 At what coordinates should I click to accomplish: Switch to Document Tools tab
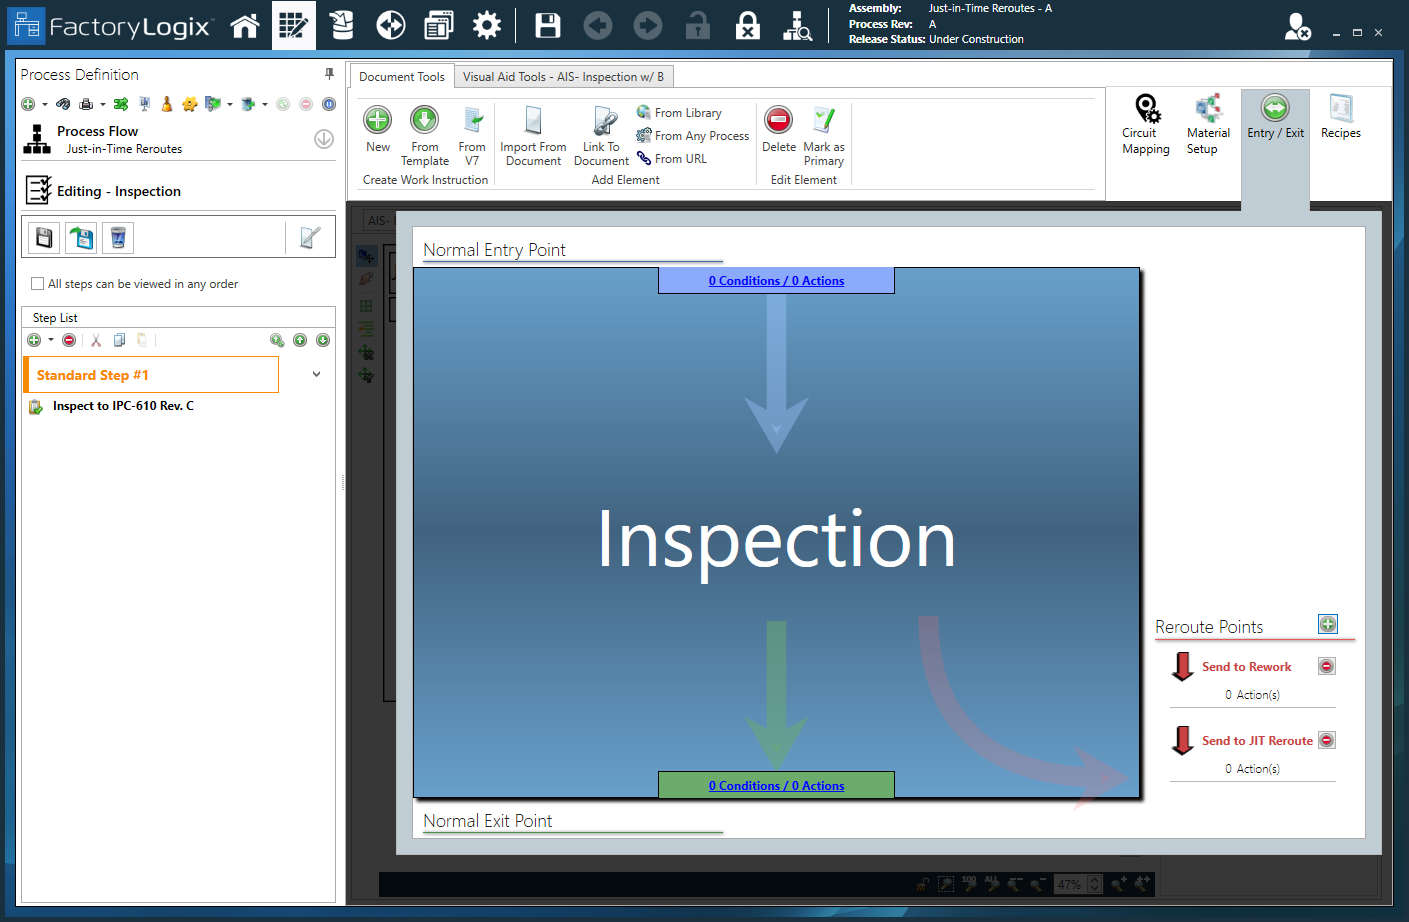[401, 77]
